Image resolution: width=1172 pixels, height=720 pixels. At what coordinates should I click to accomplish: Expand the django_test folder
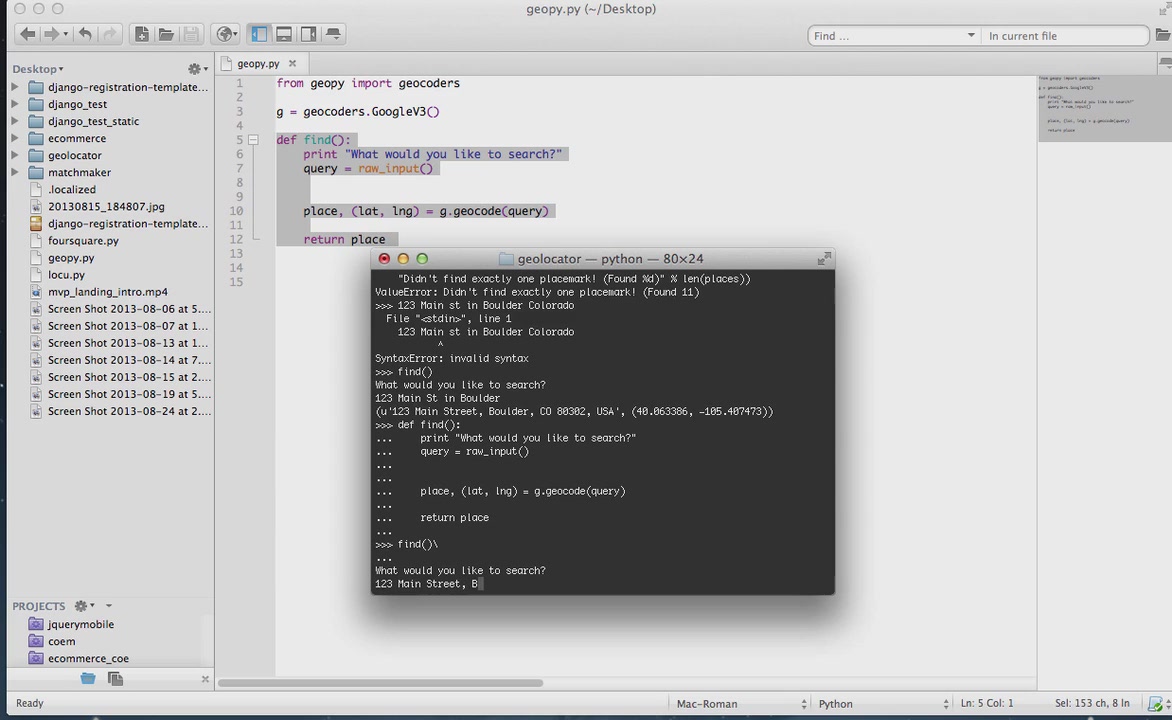(15, 104)
